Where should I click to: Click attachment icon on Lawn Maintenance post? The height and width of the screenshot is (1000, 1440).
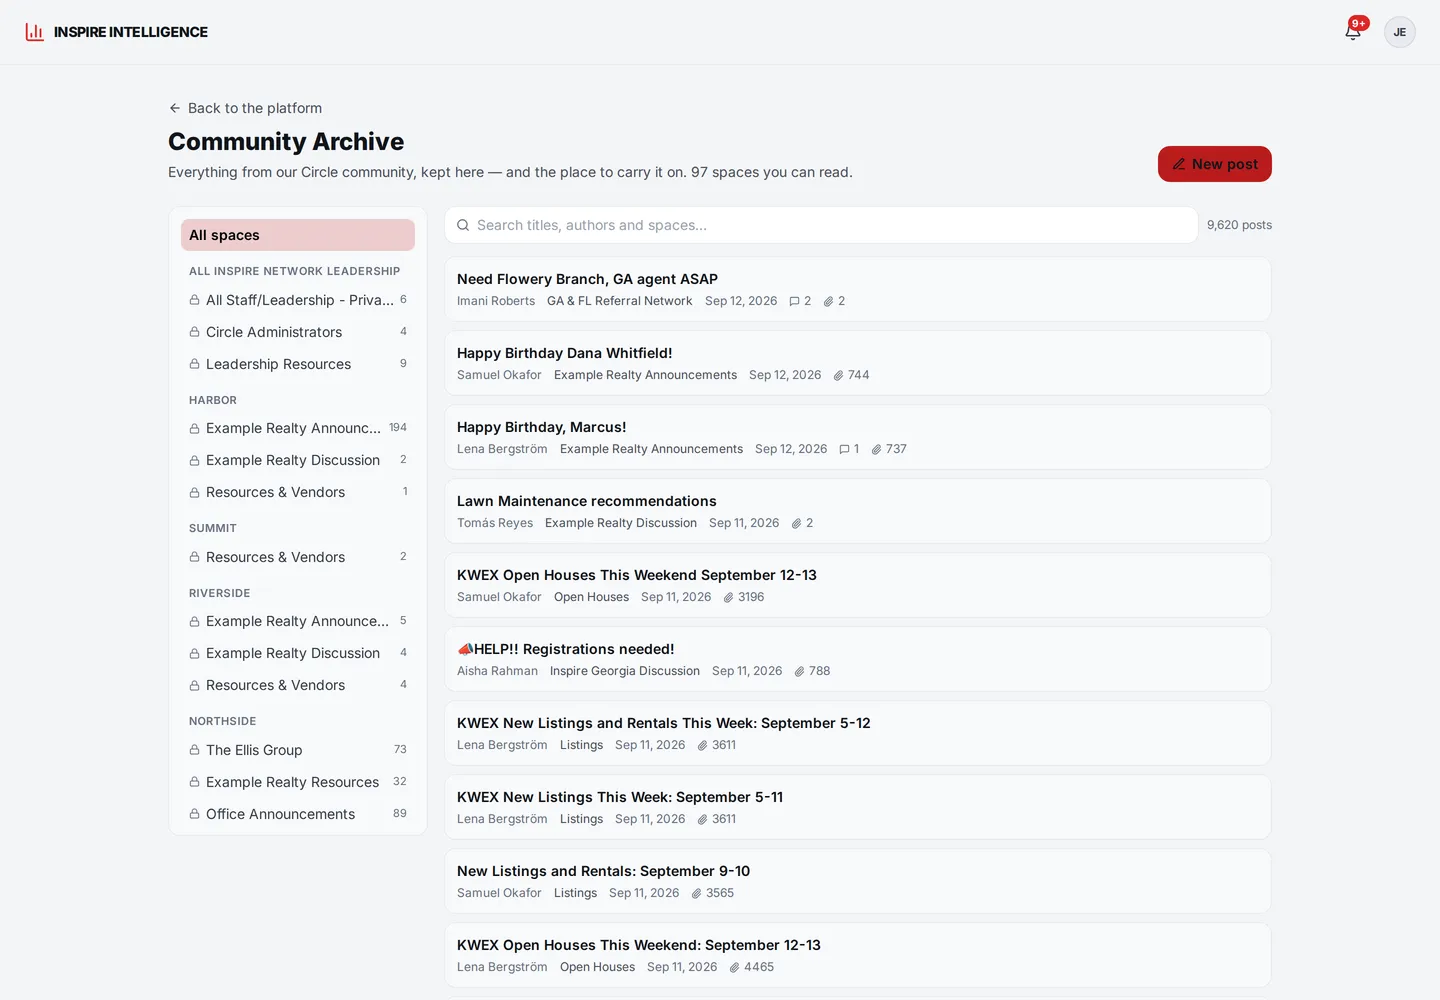tap(796, 523)
